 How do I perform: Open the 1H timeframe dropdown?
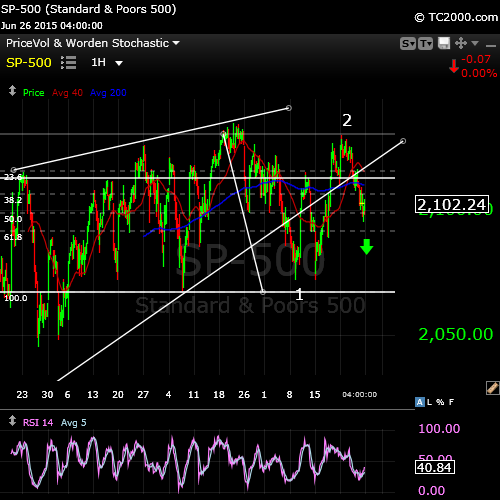[107, 62]
